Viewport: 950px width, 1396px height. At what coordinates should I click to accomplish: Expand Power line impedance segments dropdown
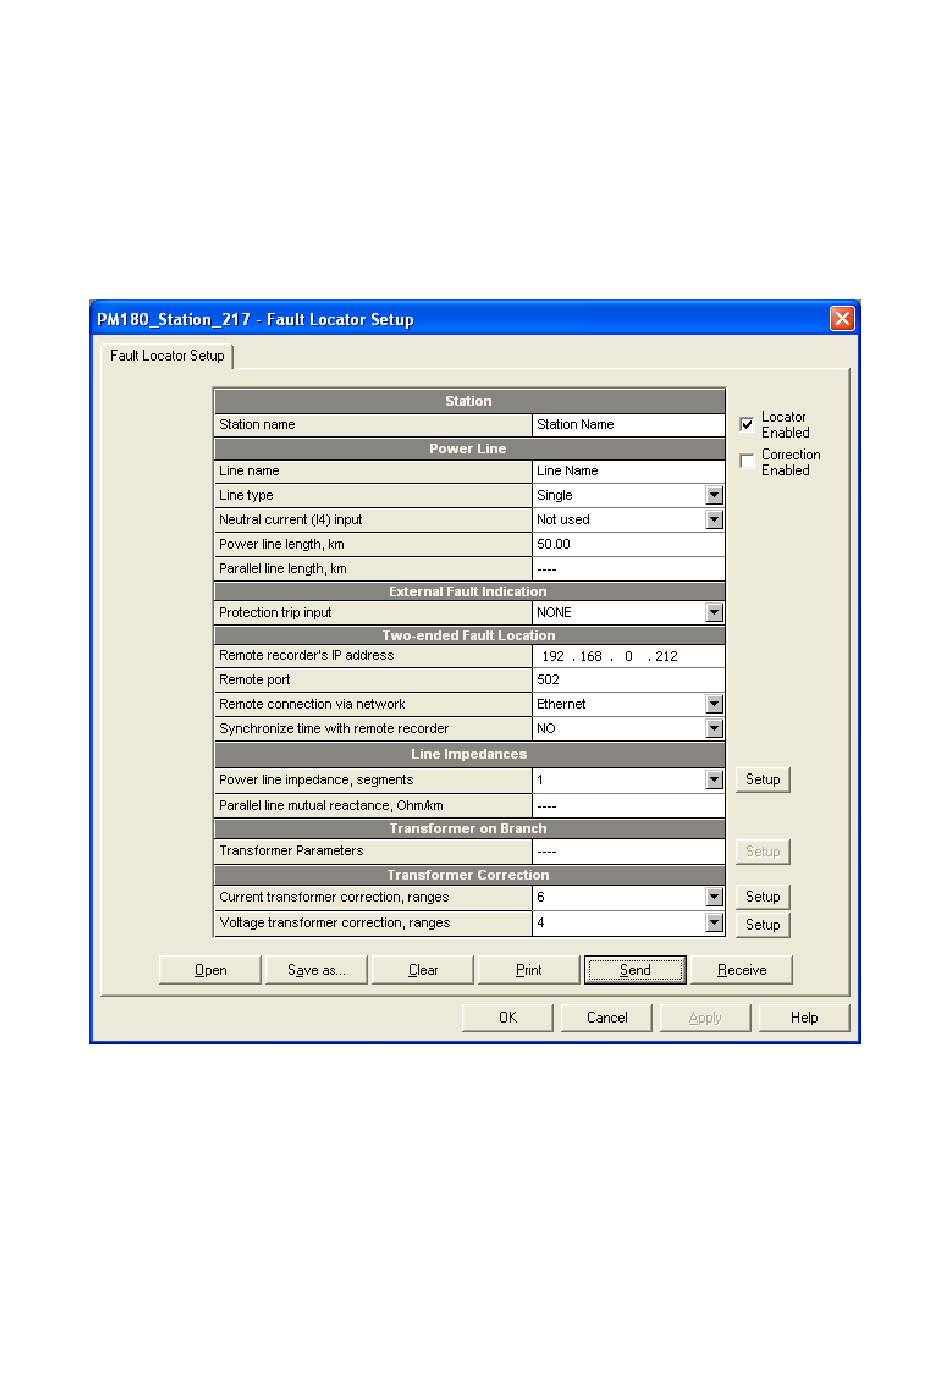714,780
